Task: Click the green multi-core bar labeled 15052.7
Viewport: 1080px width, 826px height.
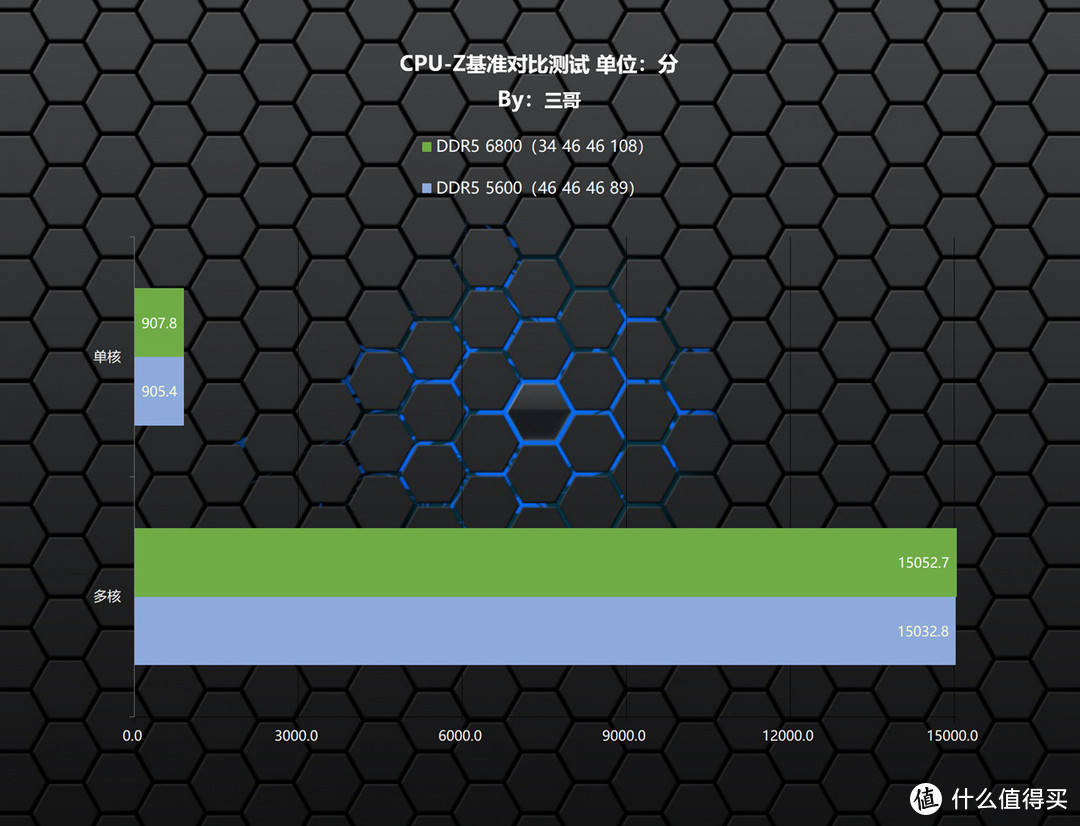Action: tap(546, 562)
